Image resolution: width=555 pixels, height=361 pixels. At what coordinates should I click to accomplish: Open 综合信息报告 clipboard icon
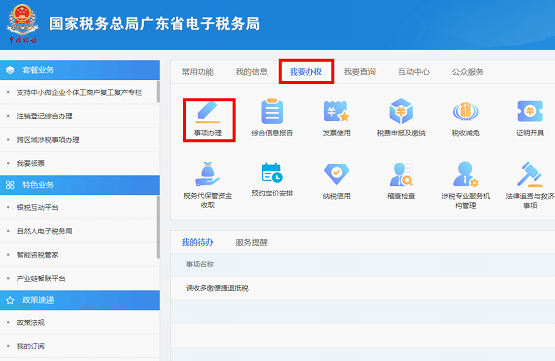tap(272, 111)
